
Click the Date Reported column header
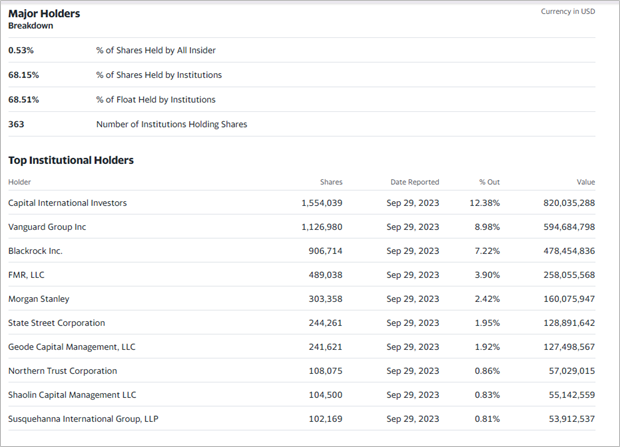click(x=415, y=182)
